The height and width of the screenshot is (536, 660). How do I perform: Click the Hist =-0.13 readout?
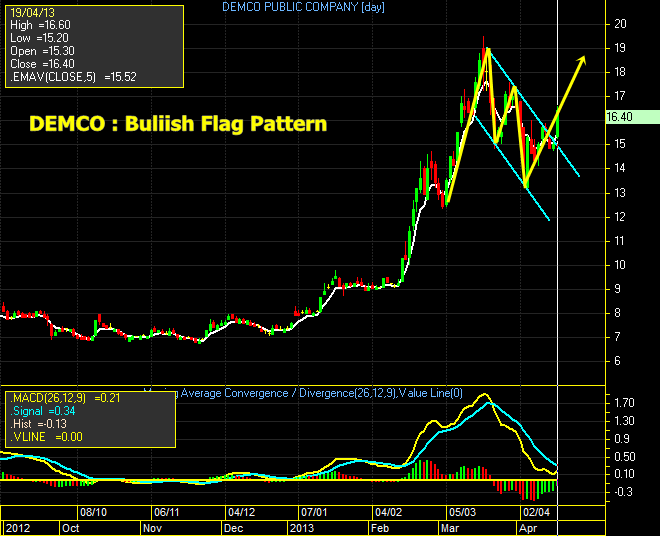pos(38,424)
